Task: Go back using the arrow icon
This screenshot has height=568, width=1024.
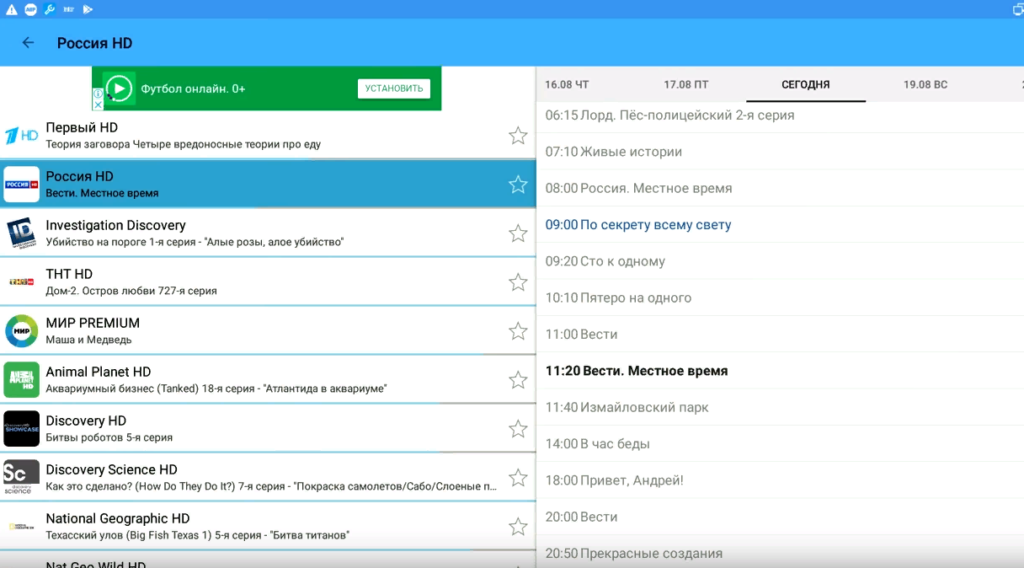Action: (x=28, y=43)
